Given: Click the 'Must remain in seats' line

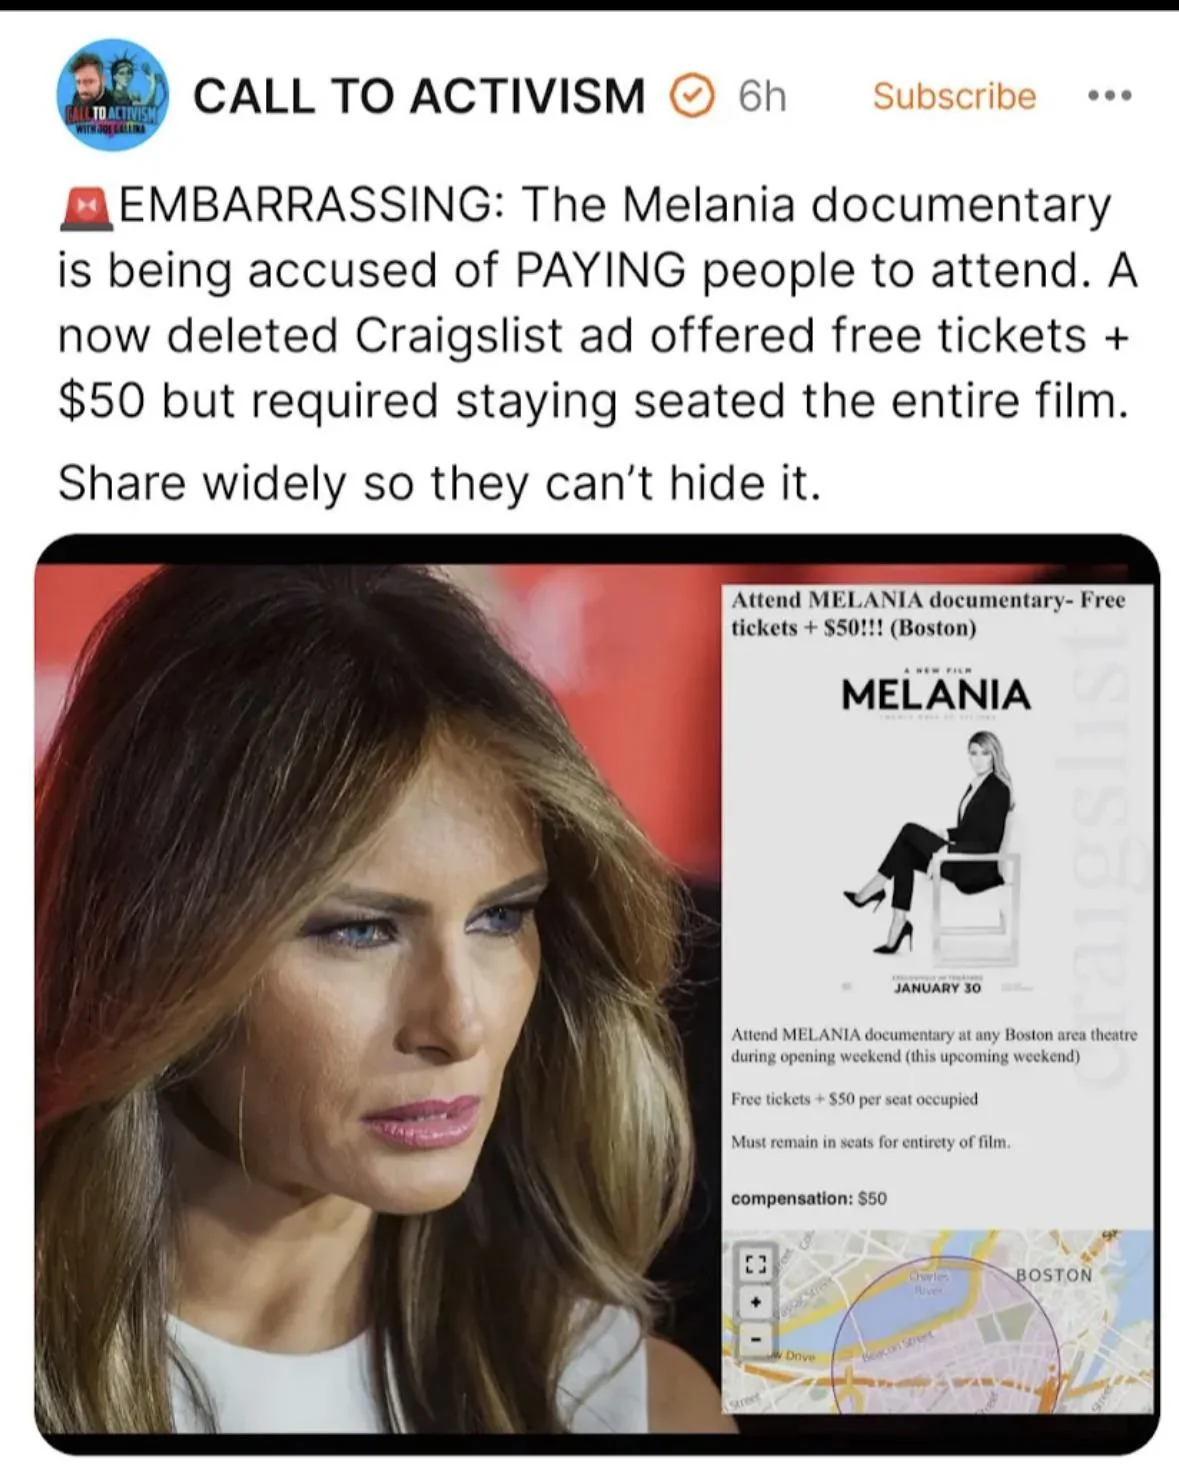Looking at the screenshot, I should click(871, 1141).
